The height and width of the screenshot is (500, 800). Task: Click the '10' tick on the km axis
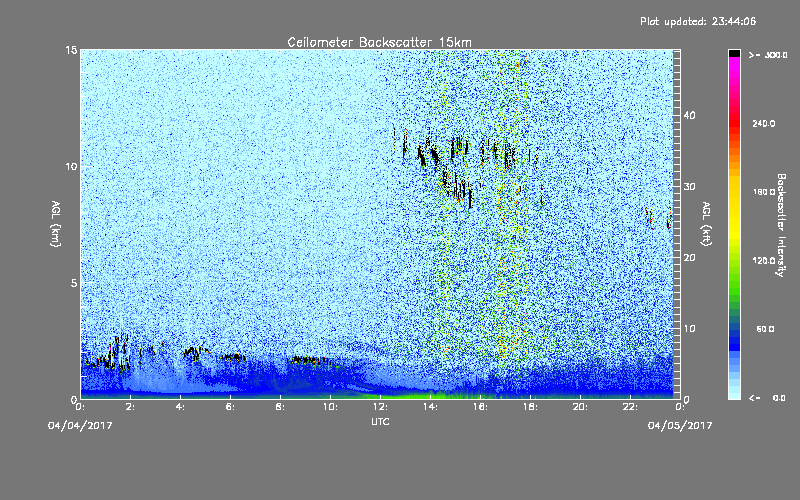coord(71,167)
